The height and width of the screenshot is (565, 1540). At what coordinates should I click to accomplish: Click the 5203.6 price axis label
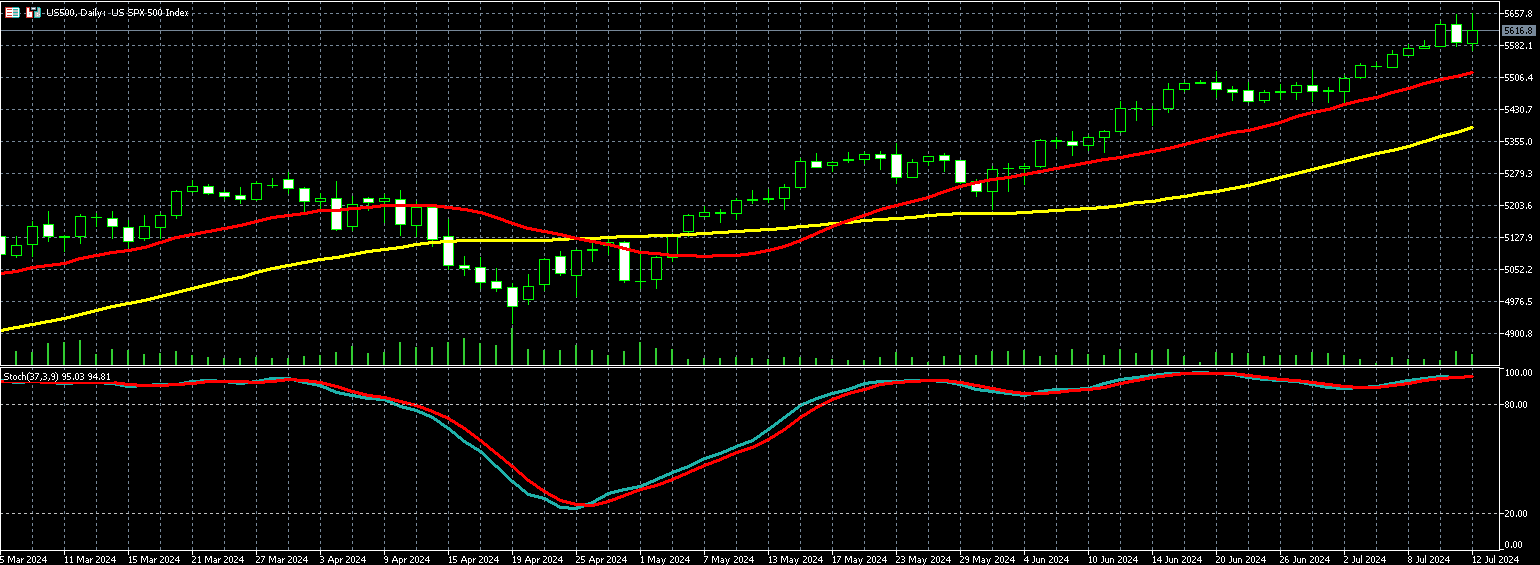click(x=1518, y=206)
